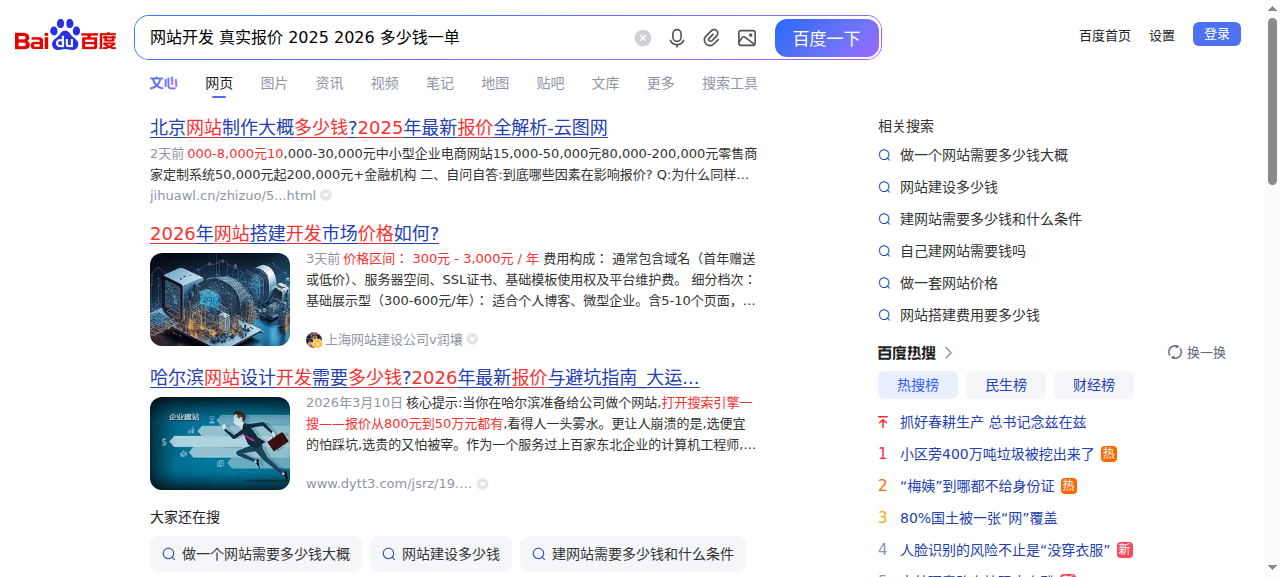Screen dimensions: 1280x577
Task: Click the page vertical scrollbar
Action: click(x=1272, y=100)
